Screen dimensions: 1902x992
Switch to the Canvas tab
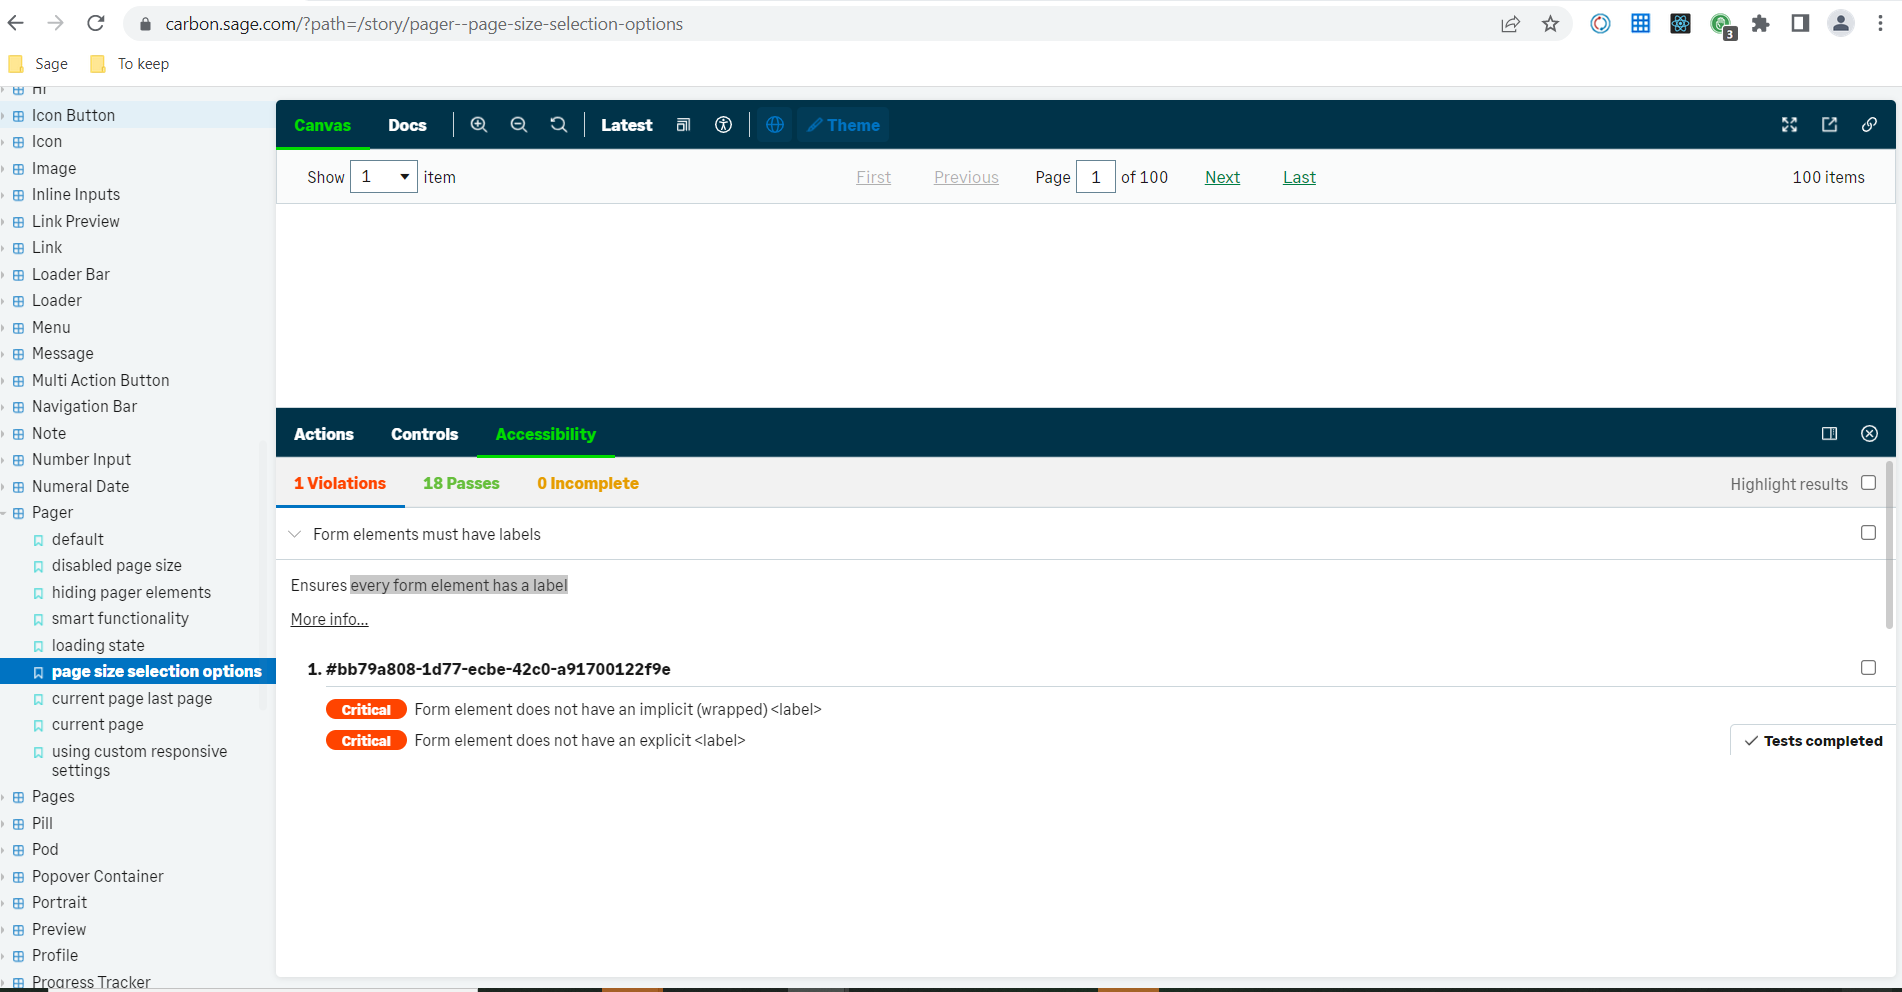click(322, 125)
